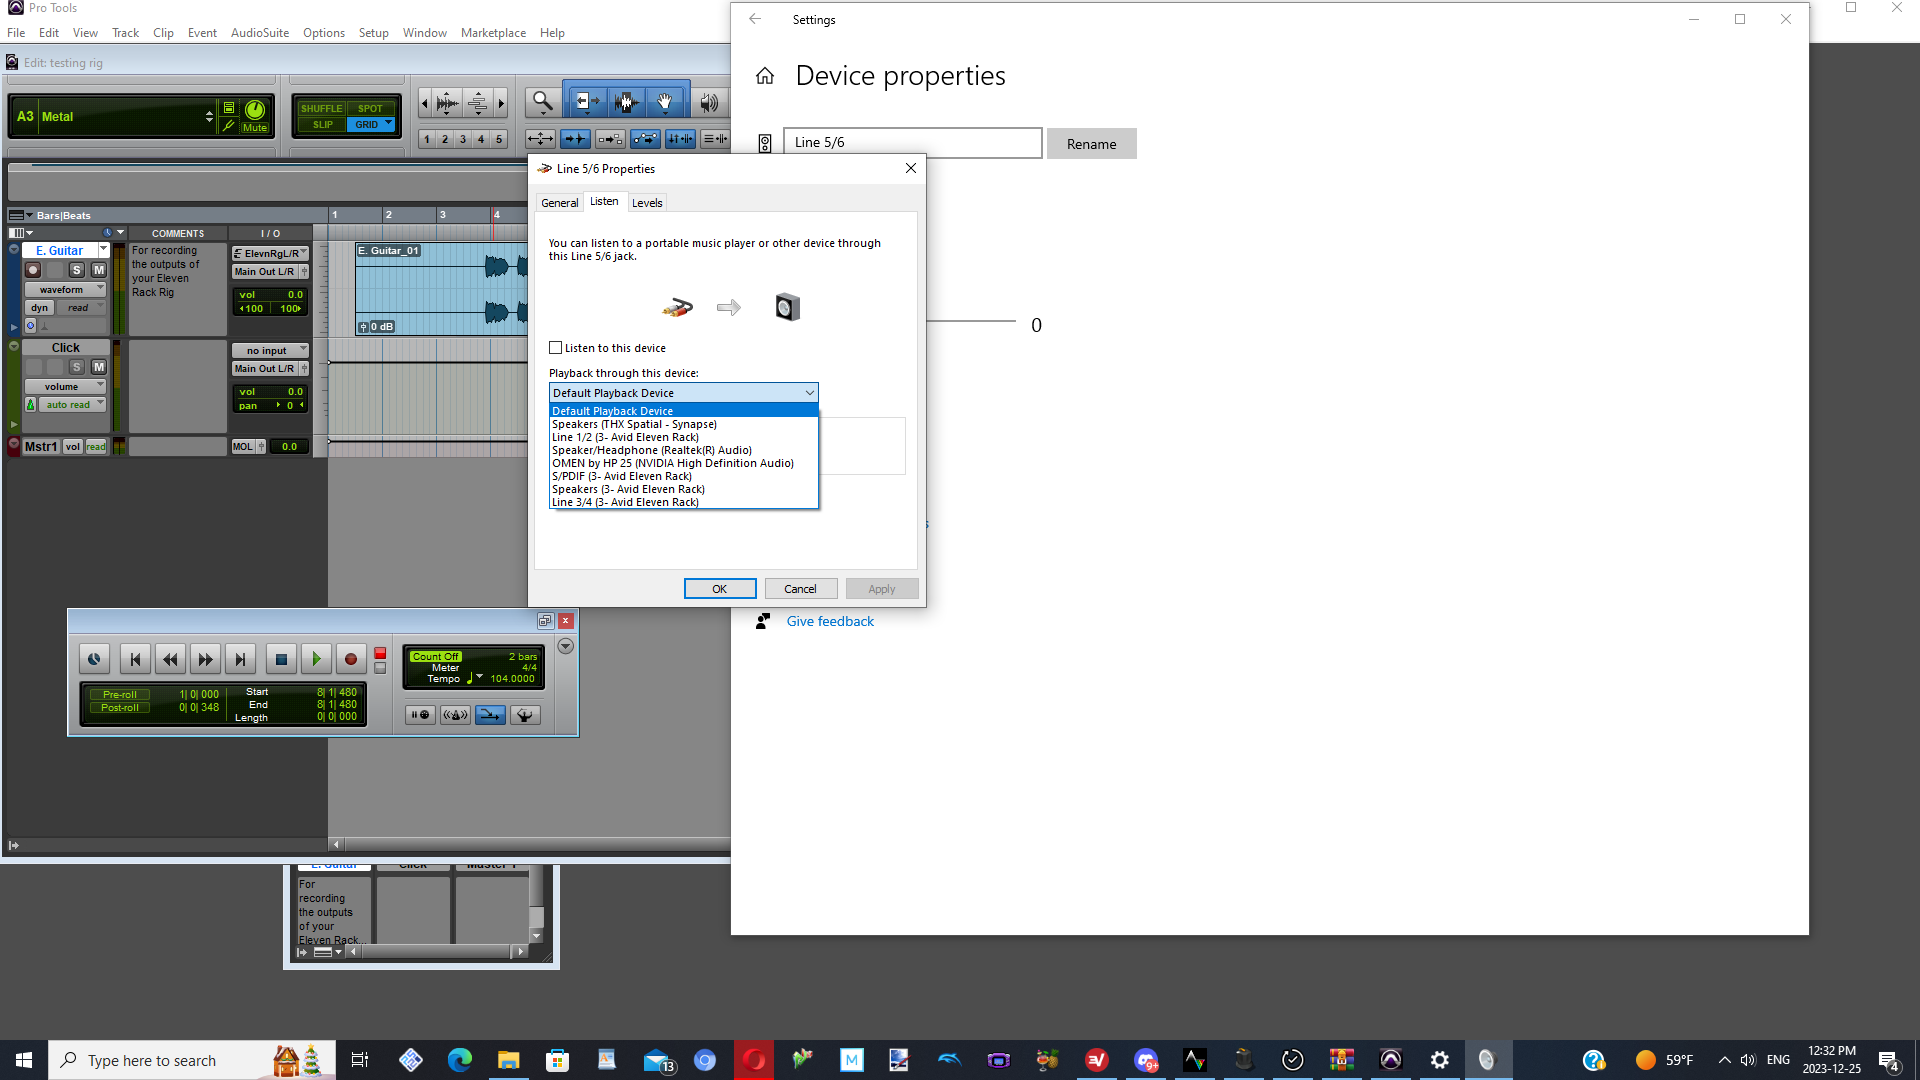Open the GRID mode dropdown arrow
Viewport: 1920px width, 1080px height.
389,124
